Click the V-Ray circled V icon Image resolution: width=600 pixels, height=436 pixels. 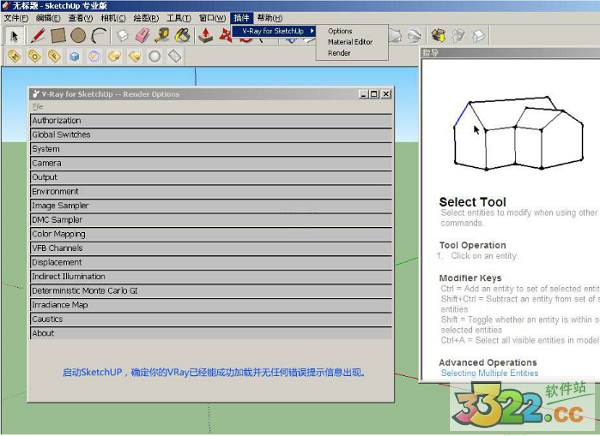tap(94, 56)
